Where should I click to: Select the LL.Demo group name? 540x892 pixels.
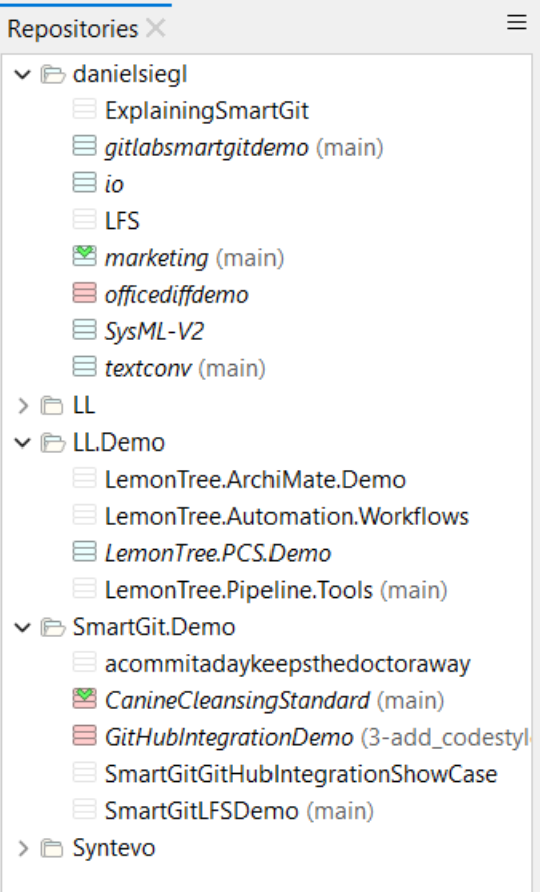119,442
